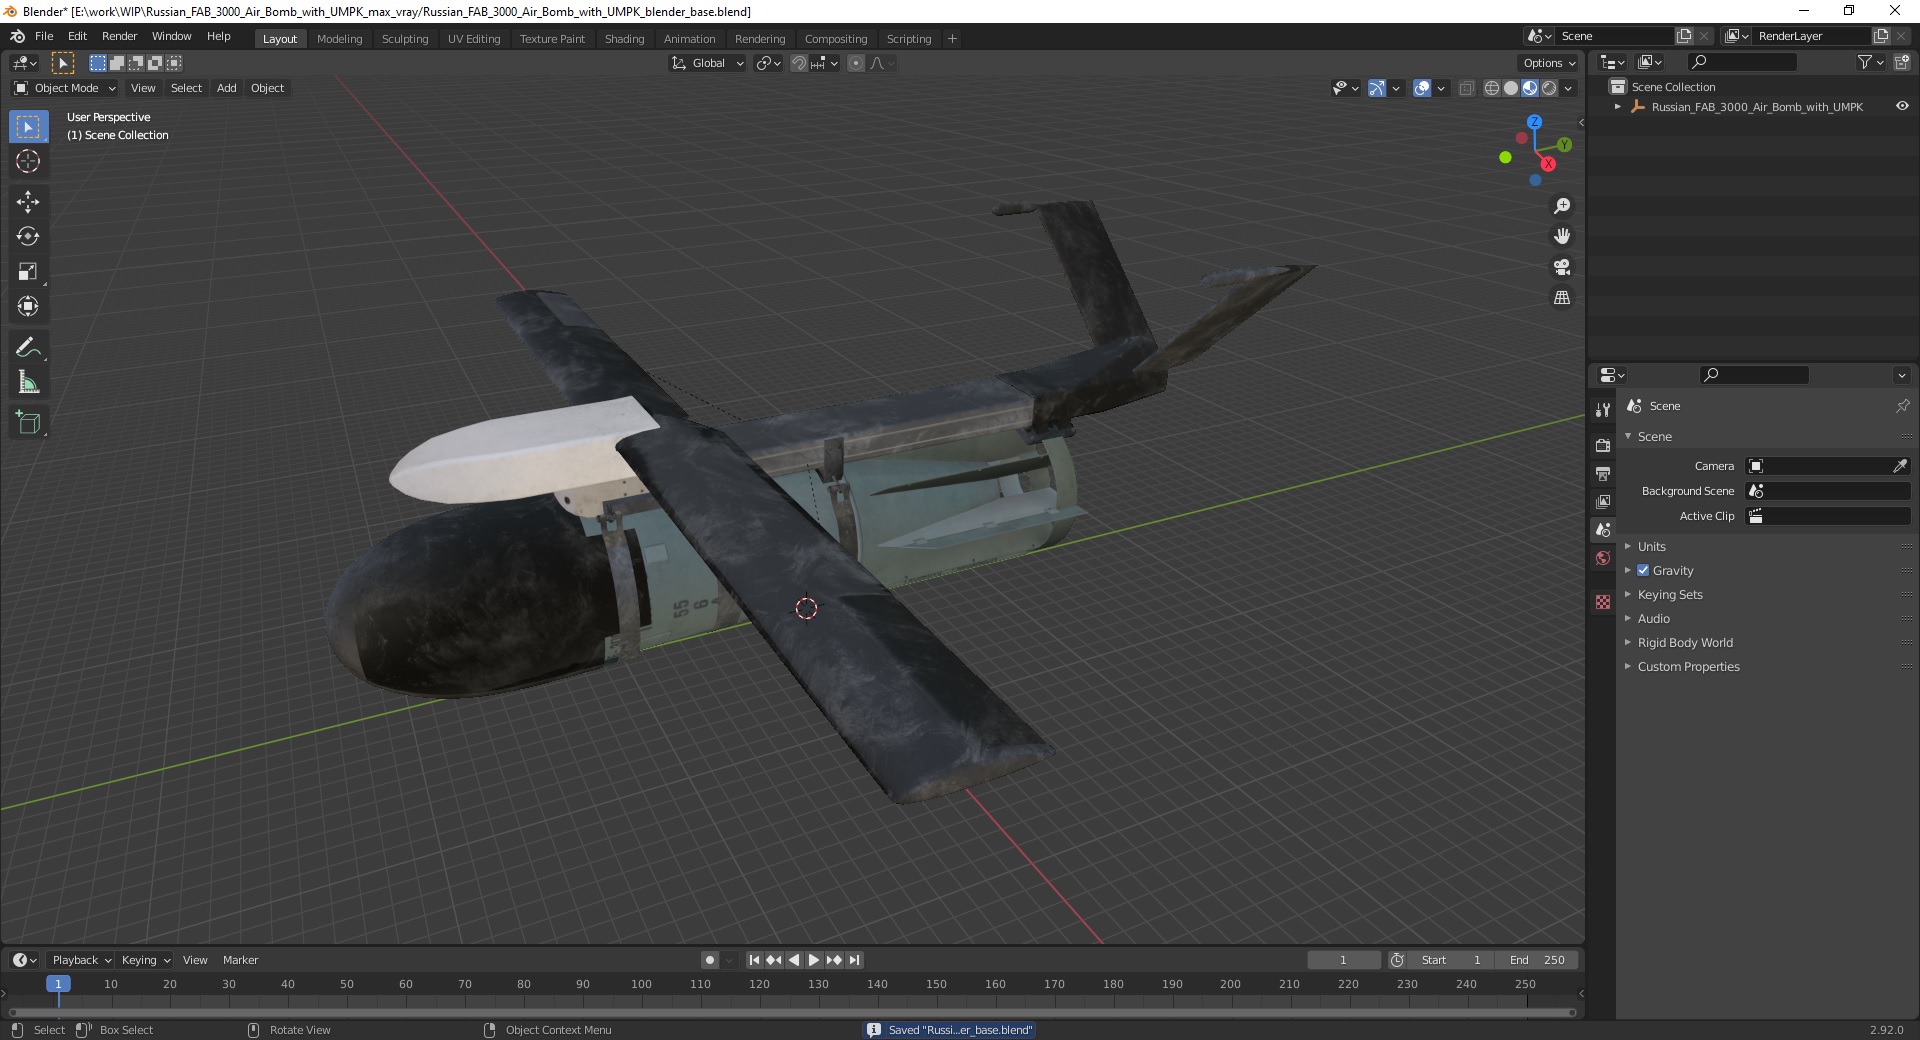Switch to solid viewport shading
This screenshot has height=1040, width=1920.
[x=1511, y=88]
